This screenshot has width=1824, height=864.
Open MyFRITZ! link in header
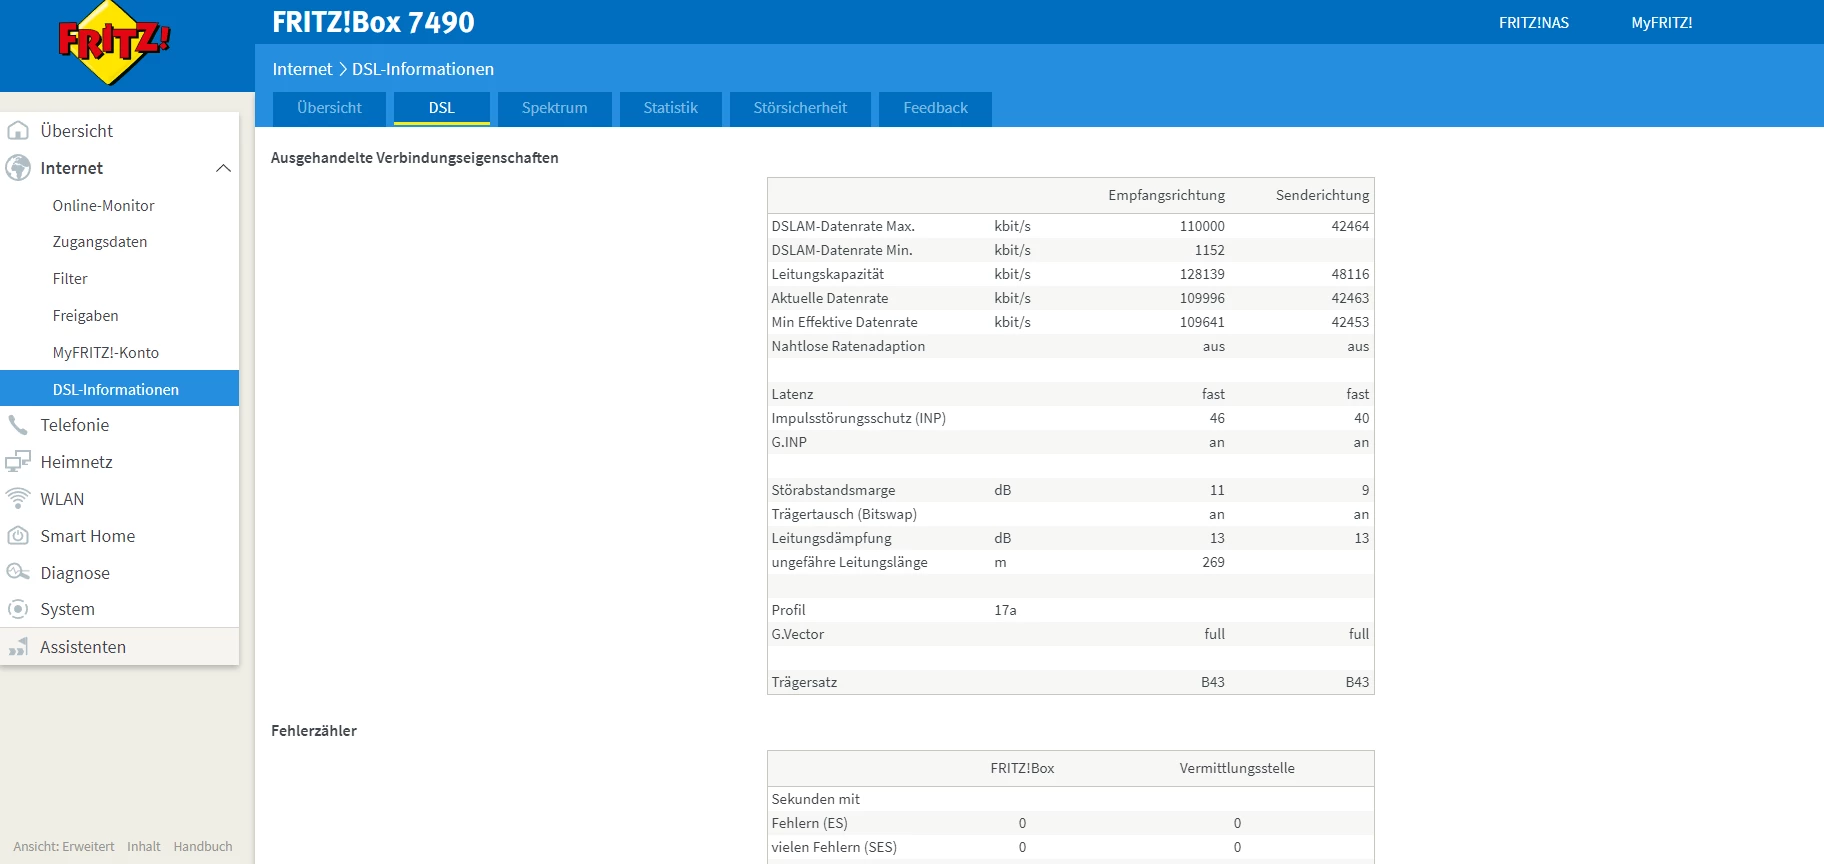click(x=1661, y=23)
